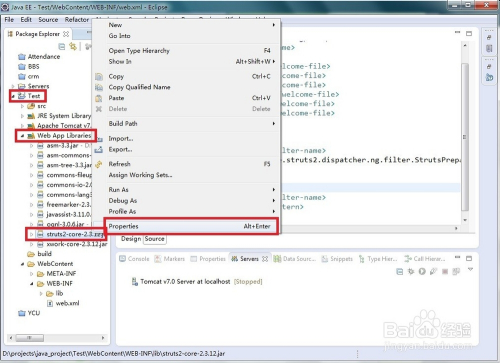Start the server from Servers toolbar
Image resolution: width=500 pixels, height=363 pixels.
422,271
